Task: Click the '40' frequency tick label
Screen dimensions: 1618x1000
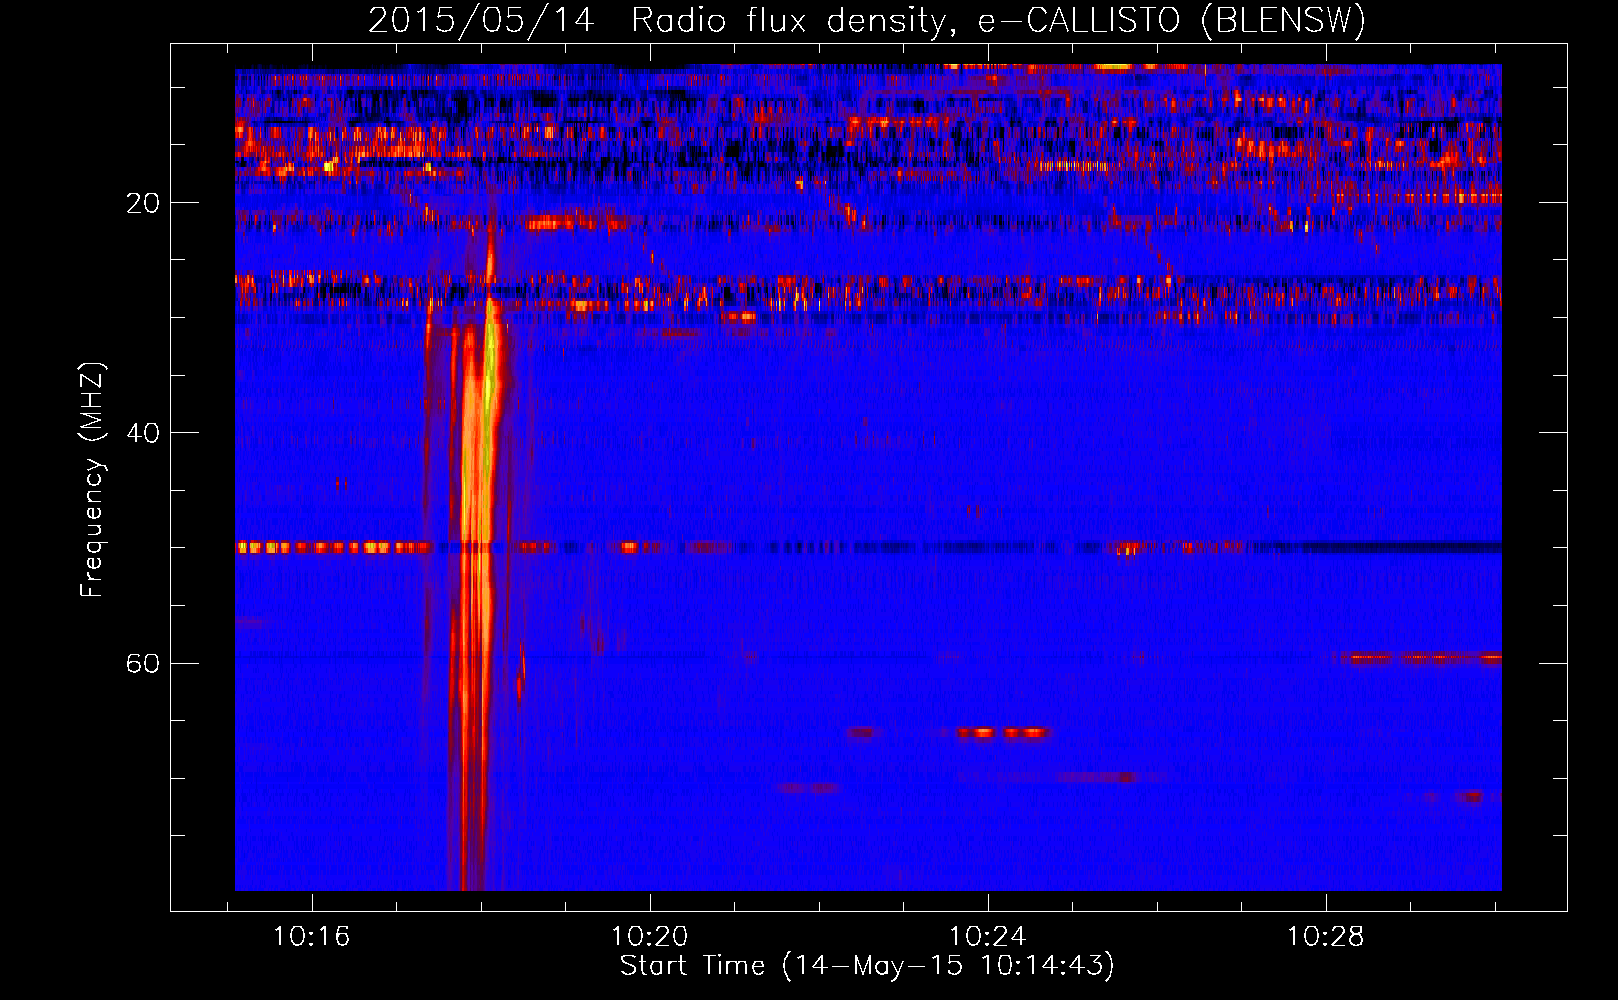Action: coord(142,433)
